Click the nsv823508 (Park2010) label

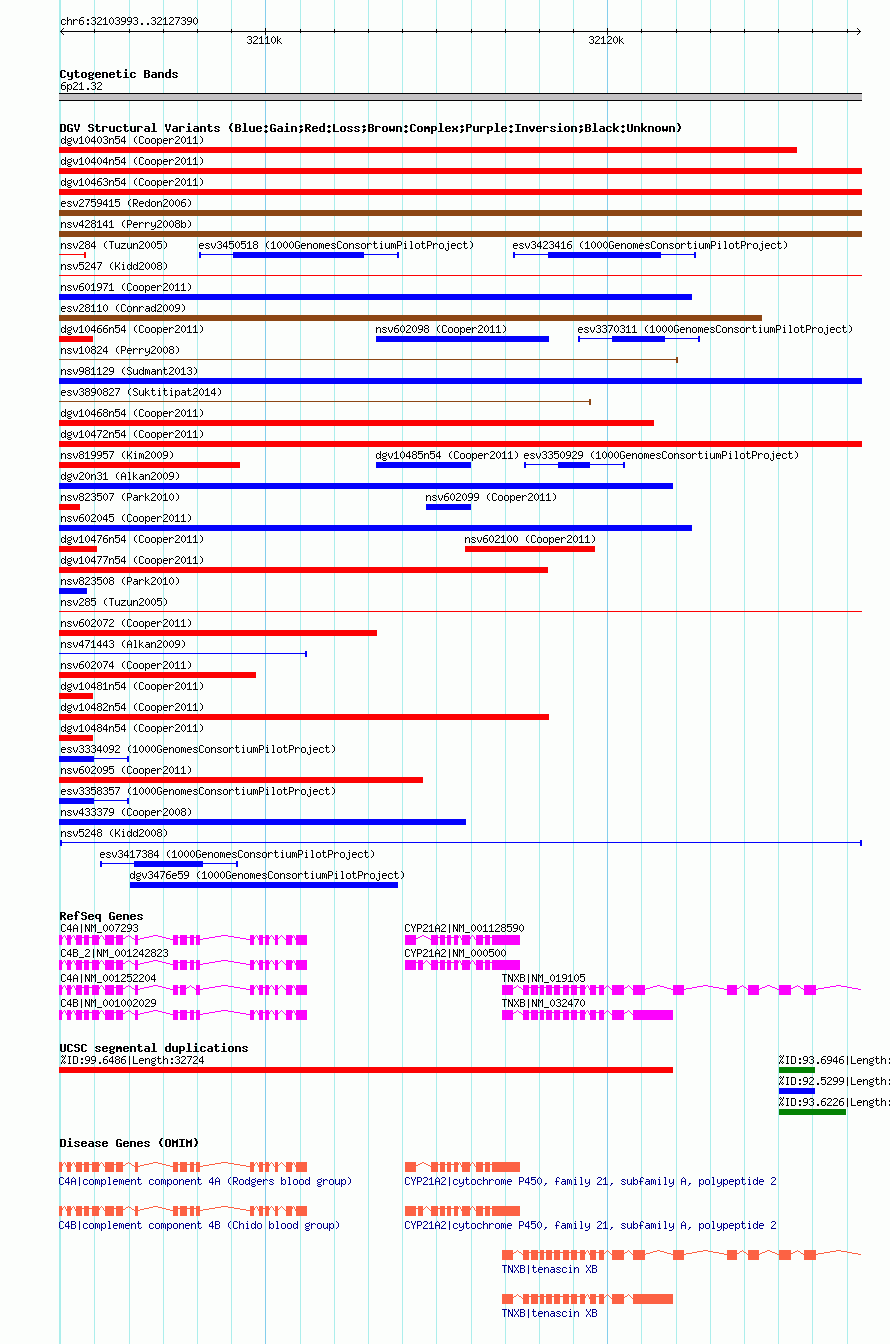[x=120, y=581]
